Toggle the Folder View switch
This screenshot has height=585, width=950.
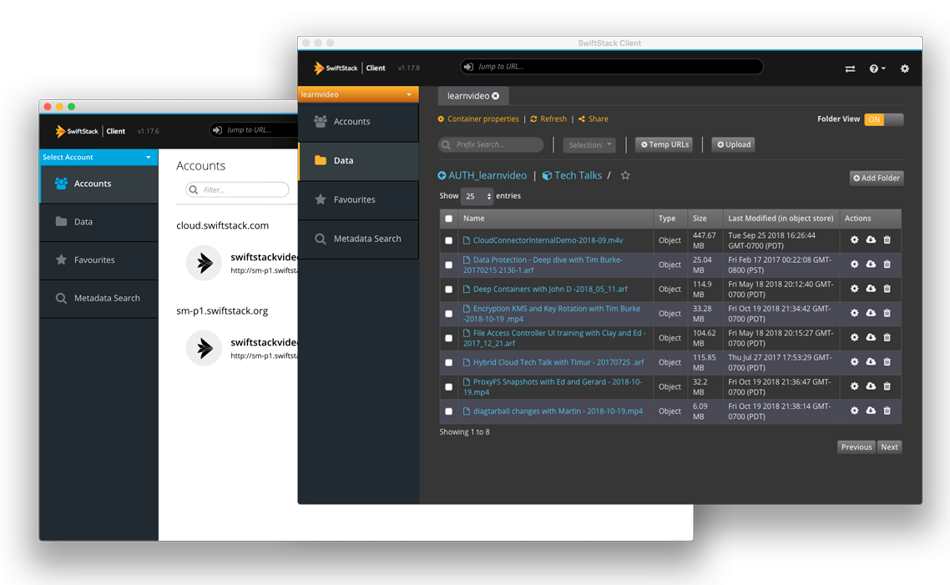tap(883, 119)
